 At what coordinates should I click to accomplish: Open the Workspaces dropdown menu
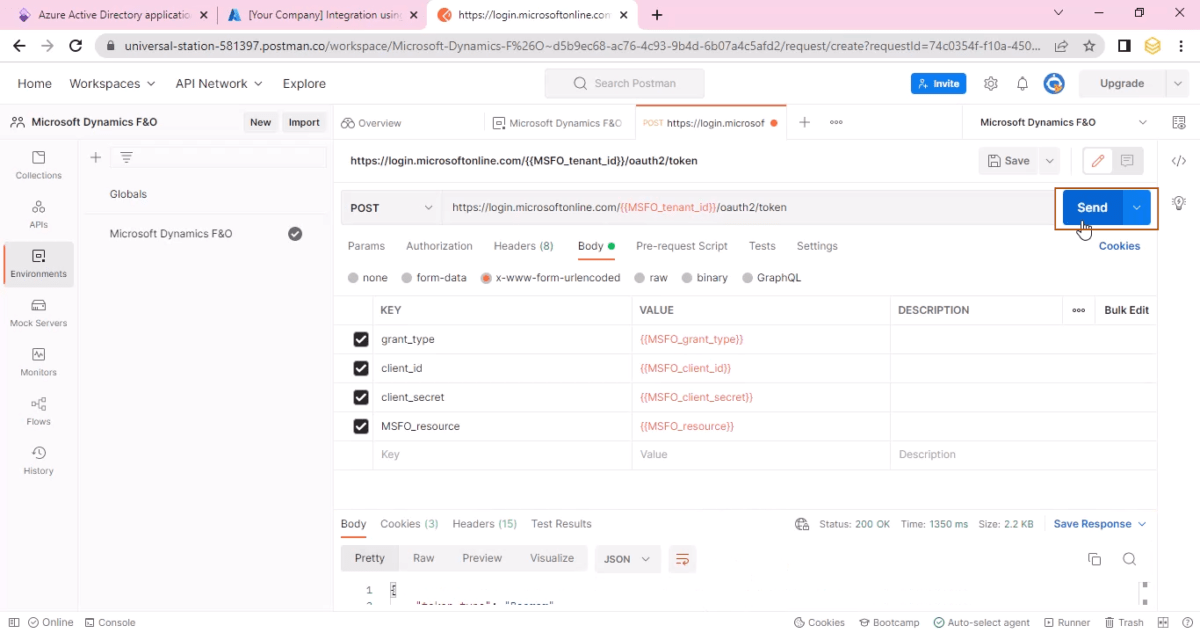point(112,84)
